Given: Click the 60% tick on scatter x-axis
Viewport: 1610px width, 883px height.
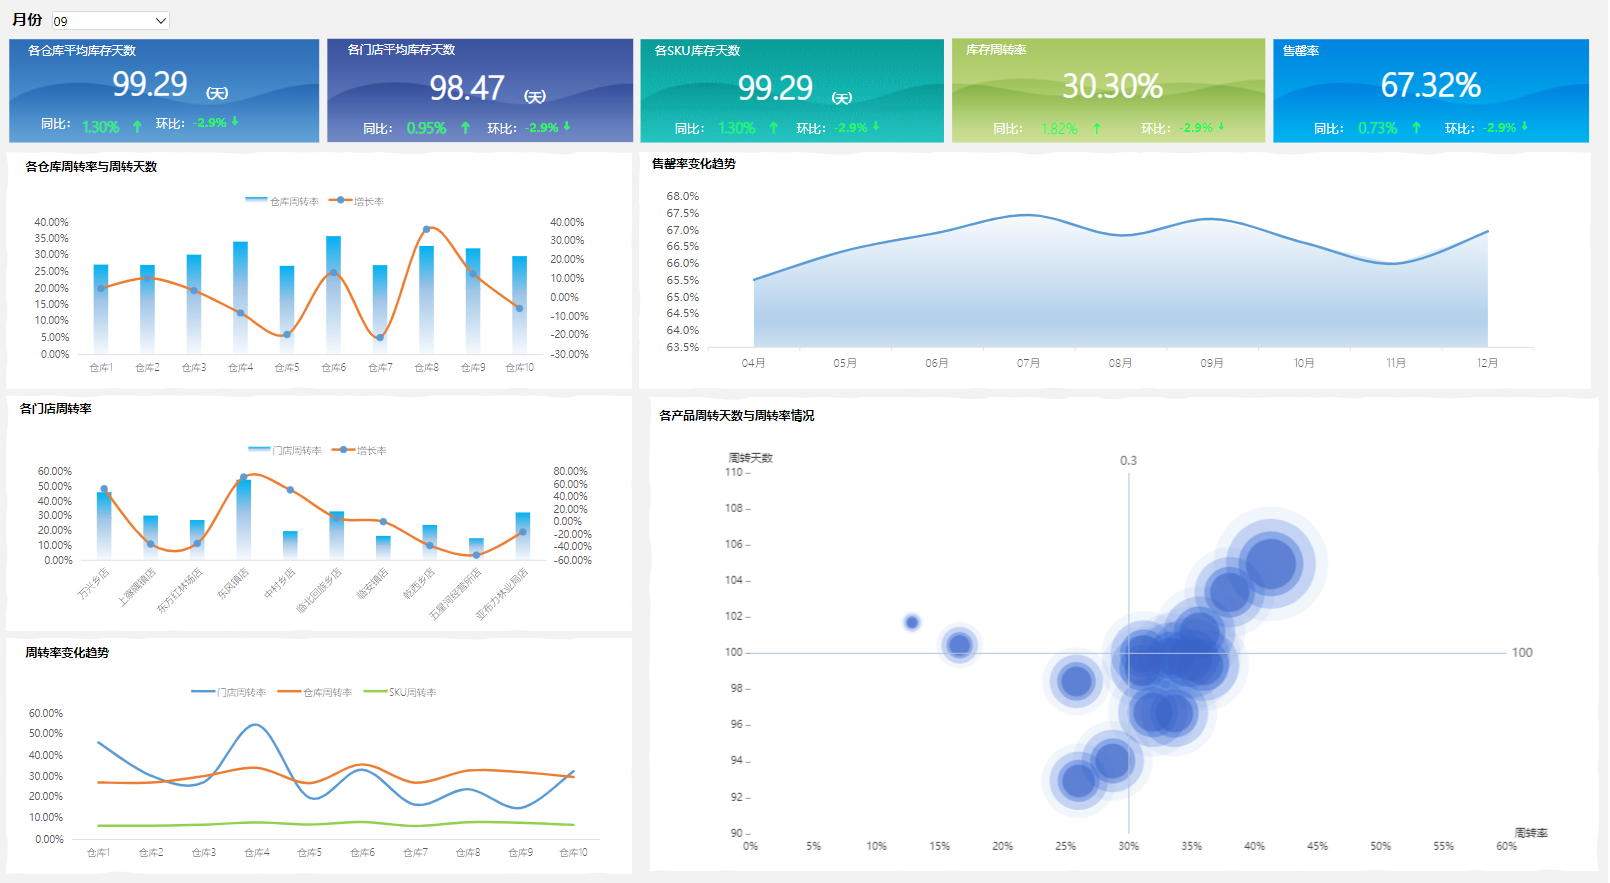Looking at the screenshot, I should tap(1506, 846).
